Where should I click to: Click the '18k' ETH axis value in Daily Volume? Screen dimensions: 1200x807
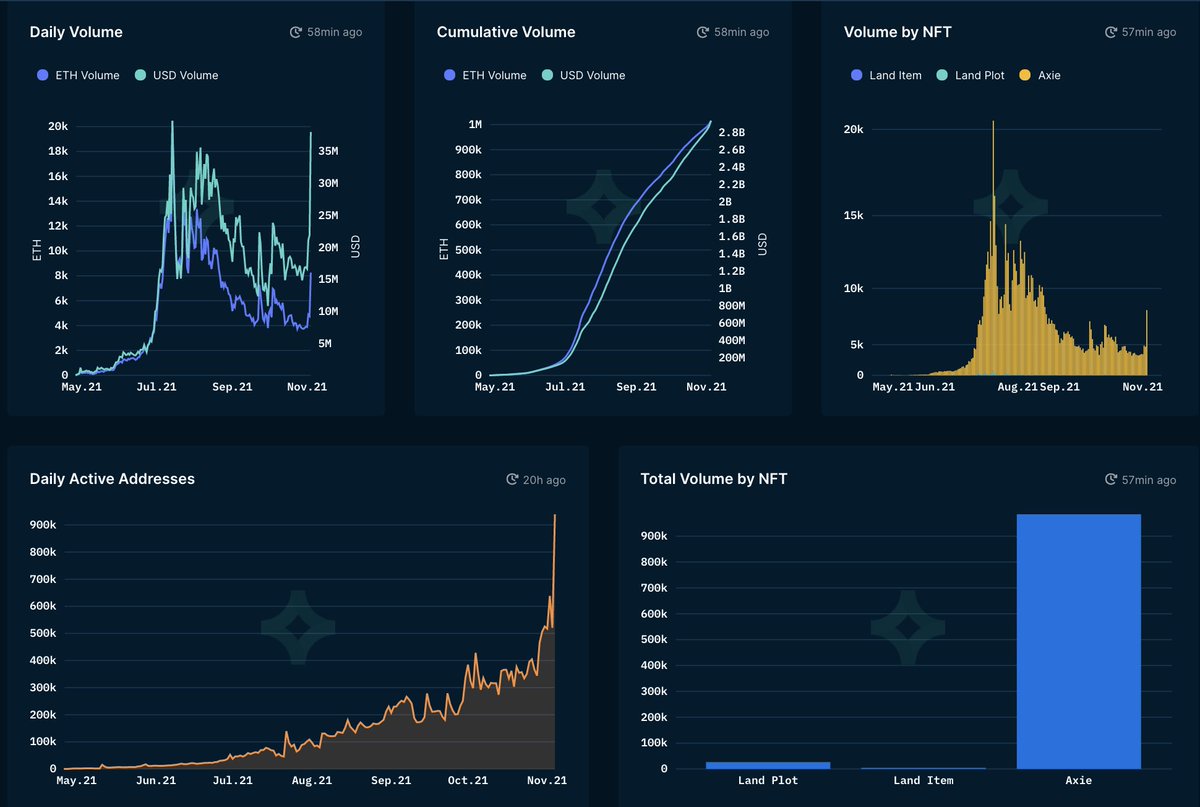coord(58,151)
